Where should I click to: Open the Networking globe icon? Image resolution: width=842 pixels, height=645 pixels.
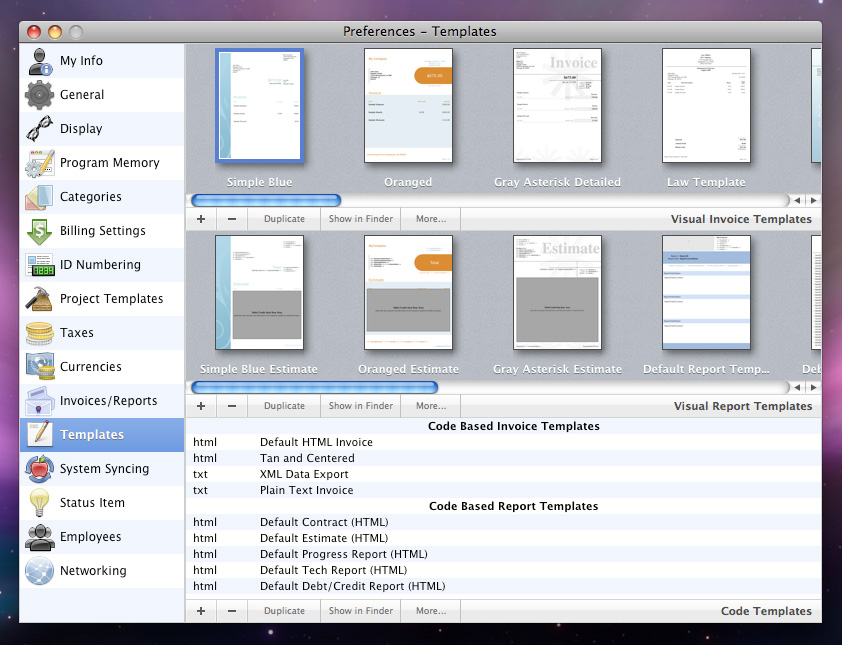click(x=39, y=571)
